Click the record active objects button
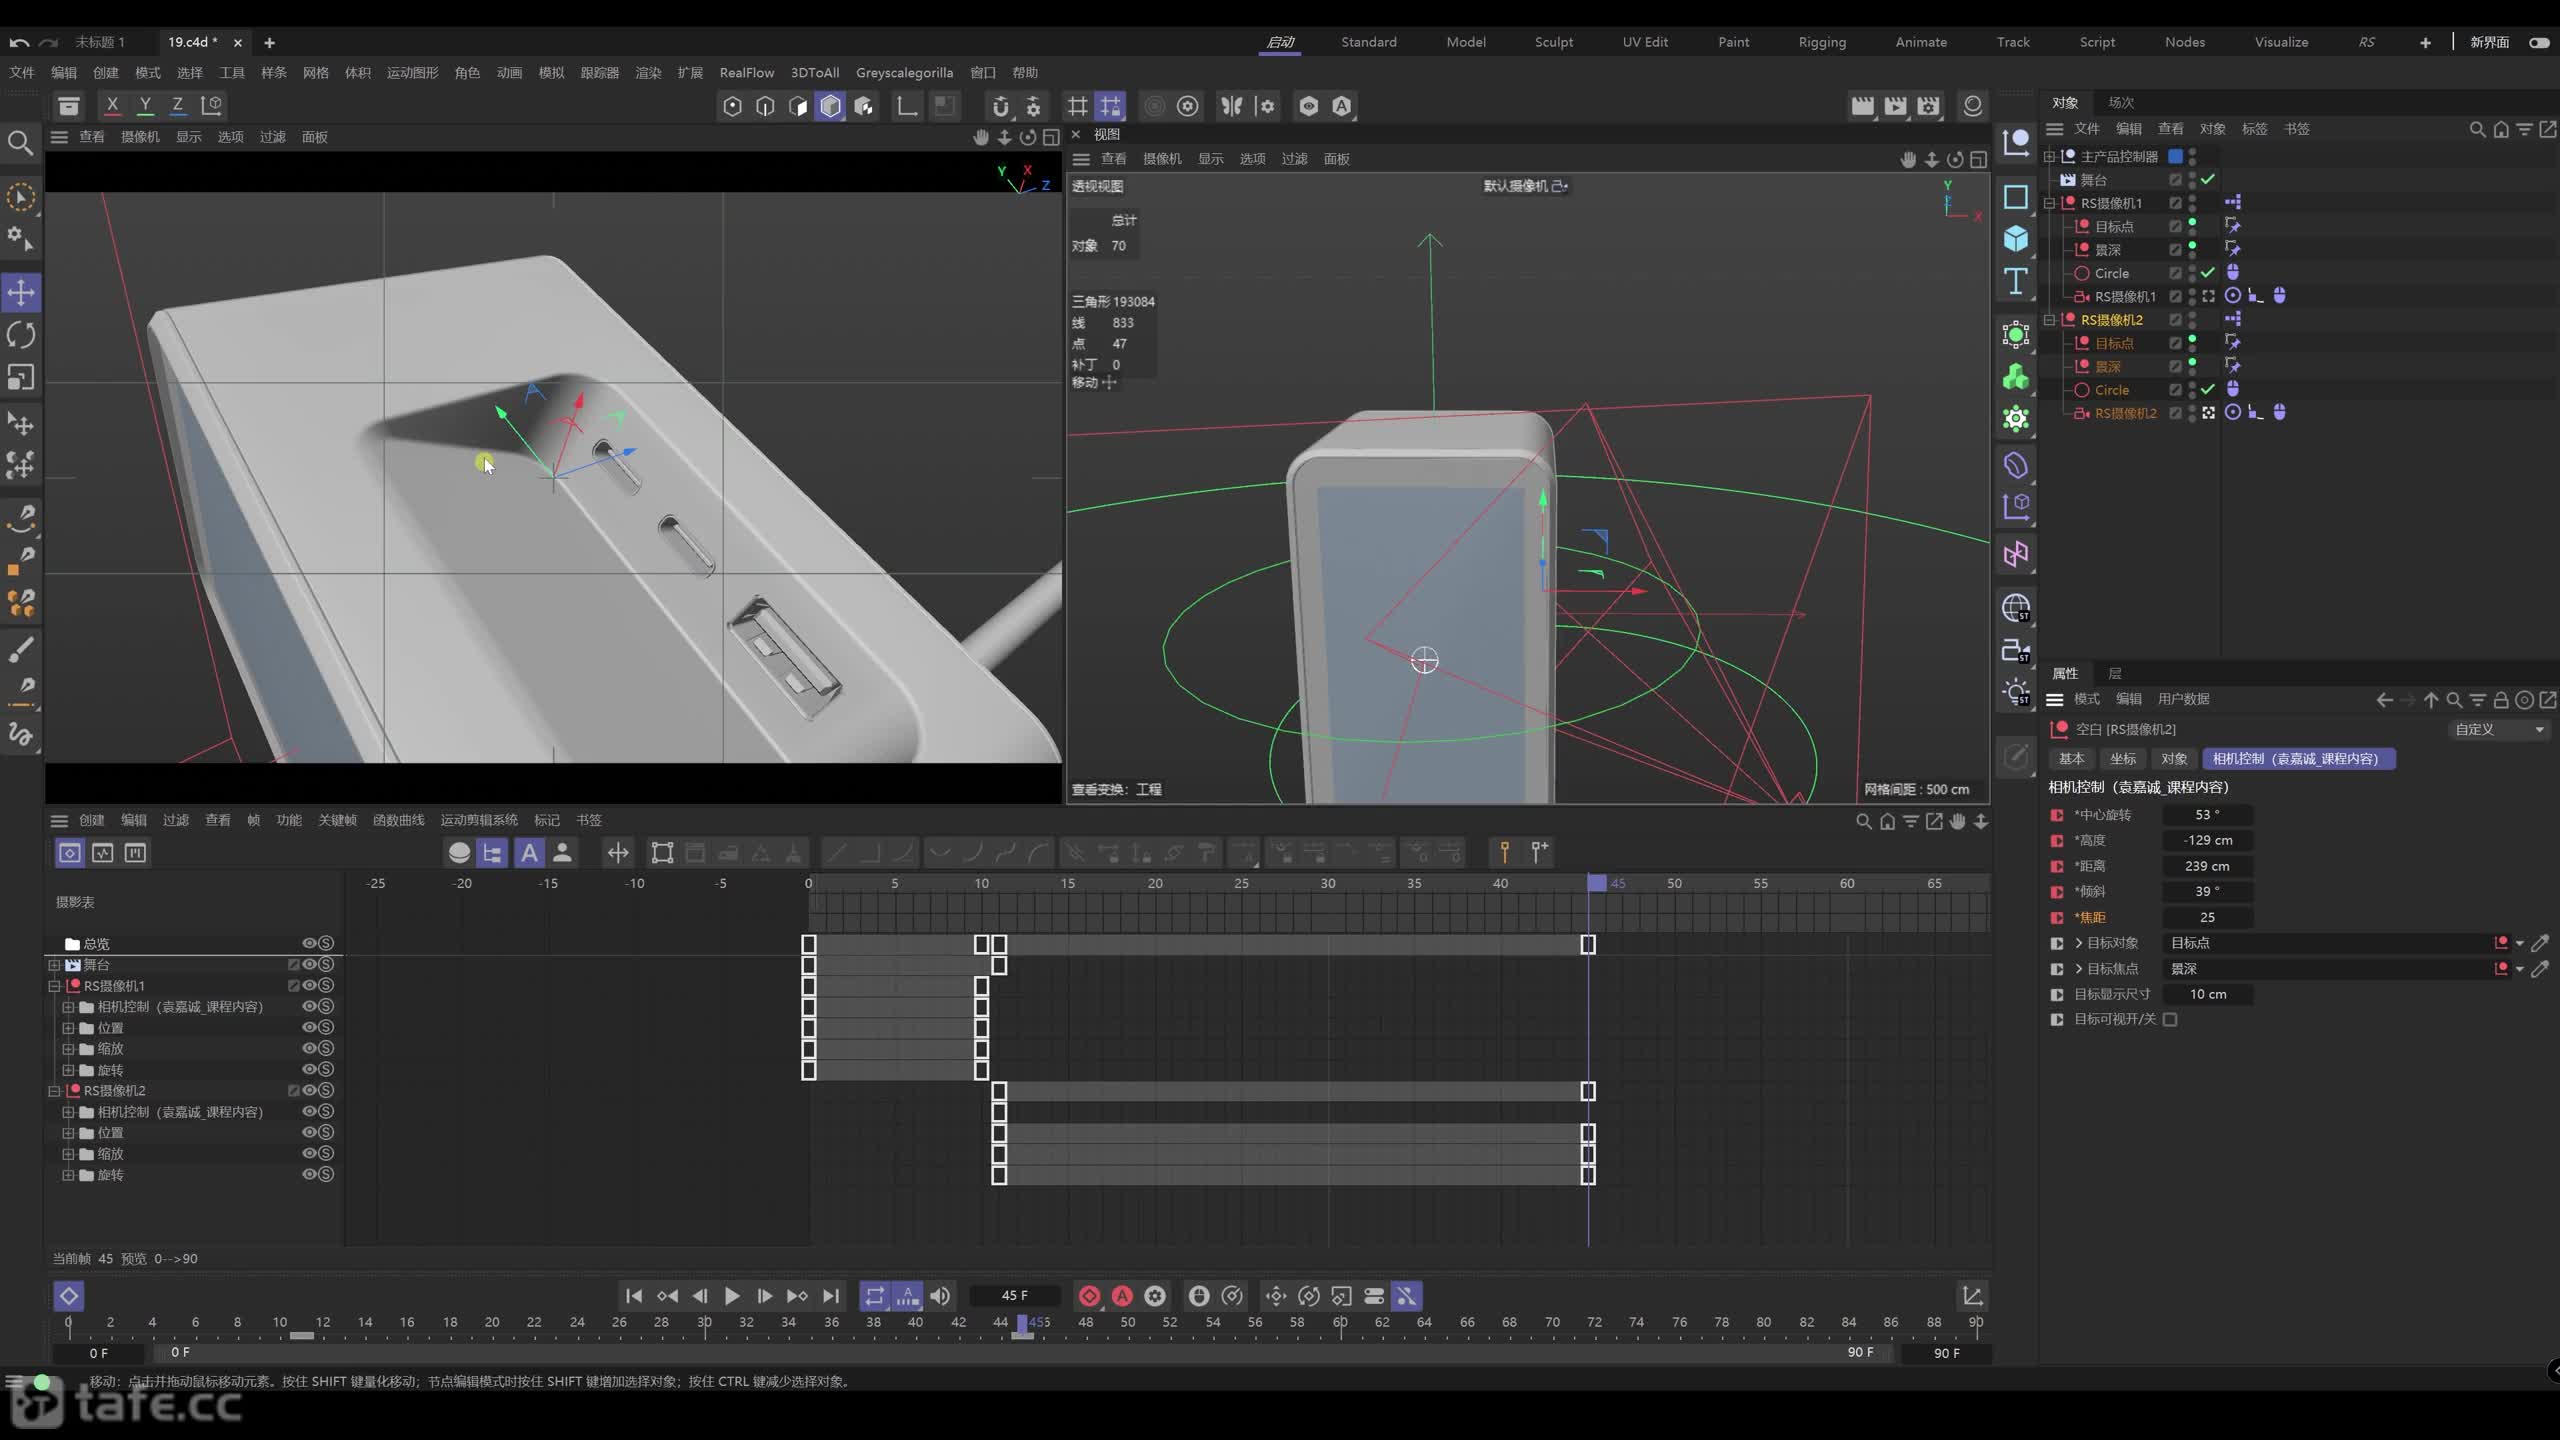Screen dimensions: 2560x1440 [1090, 1296]
